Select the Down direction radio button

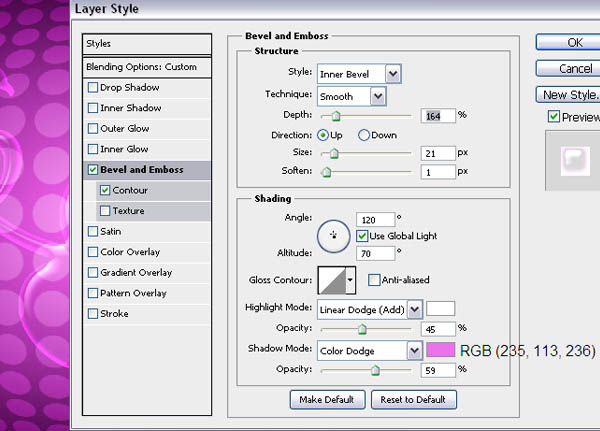coord(364,135)
